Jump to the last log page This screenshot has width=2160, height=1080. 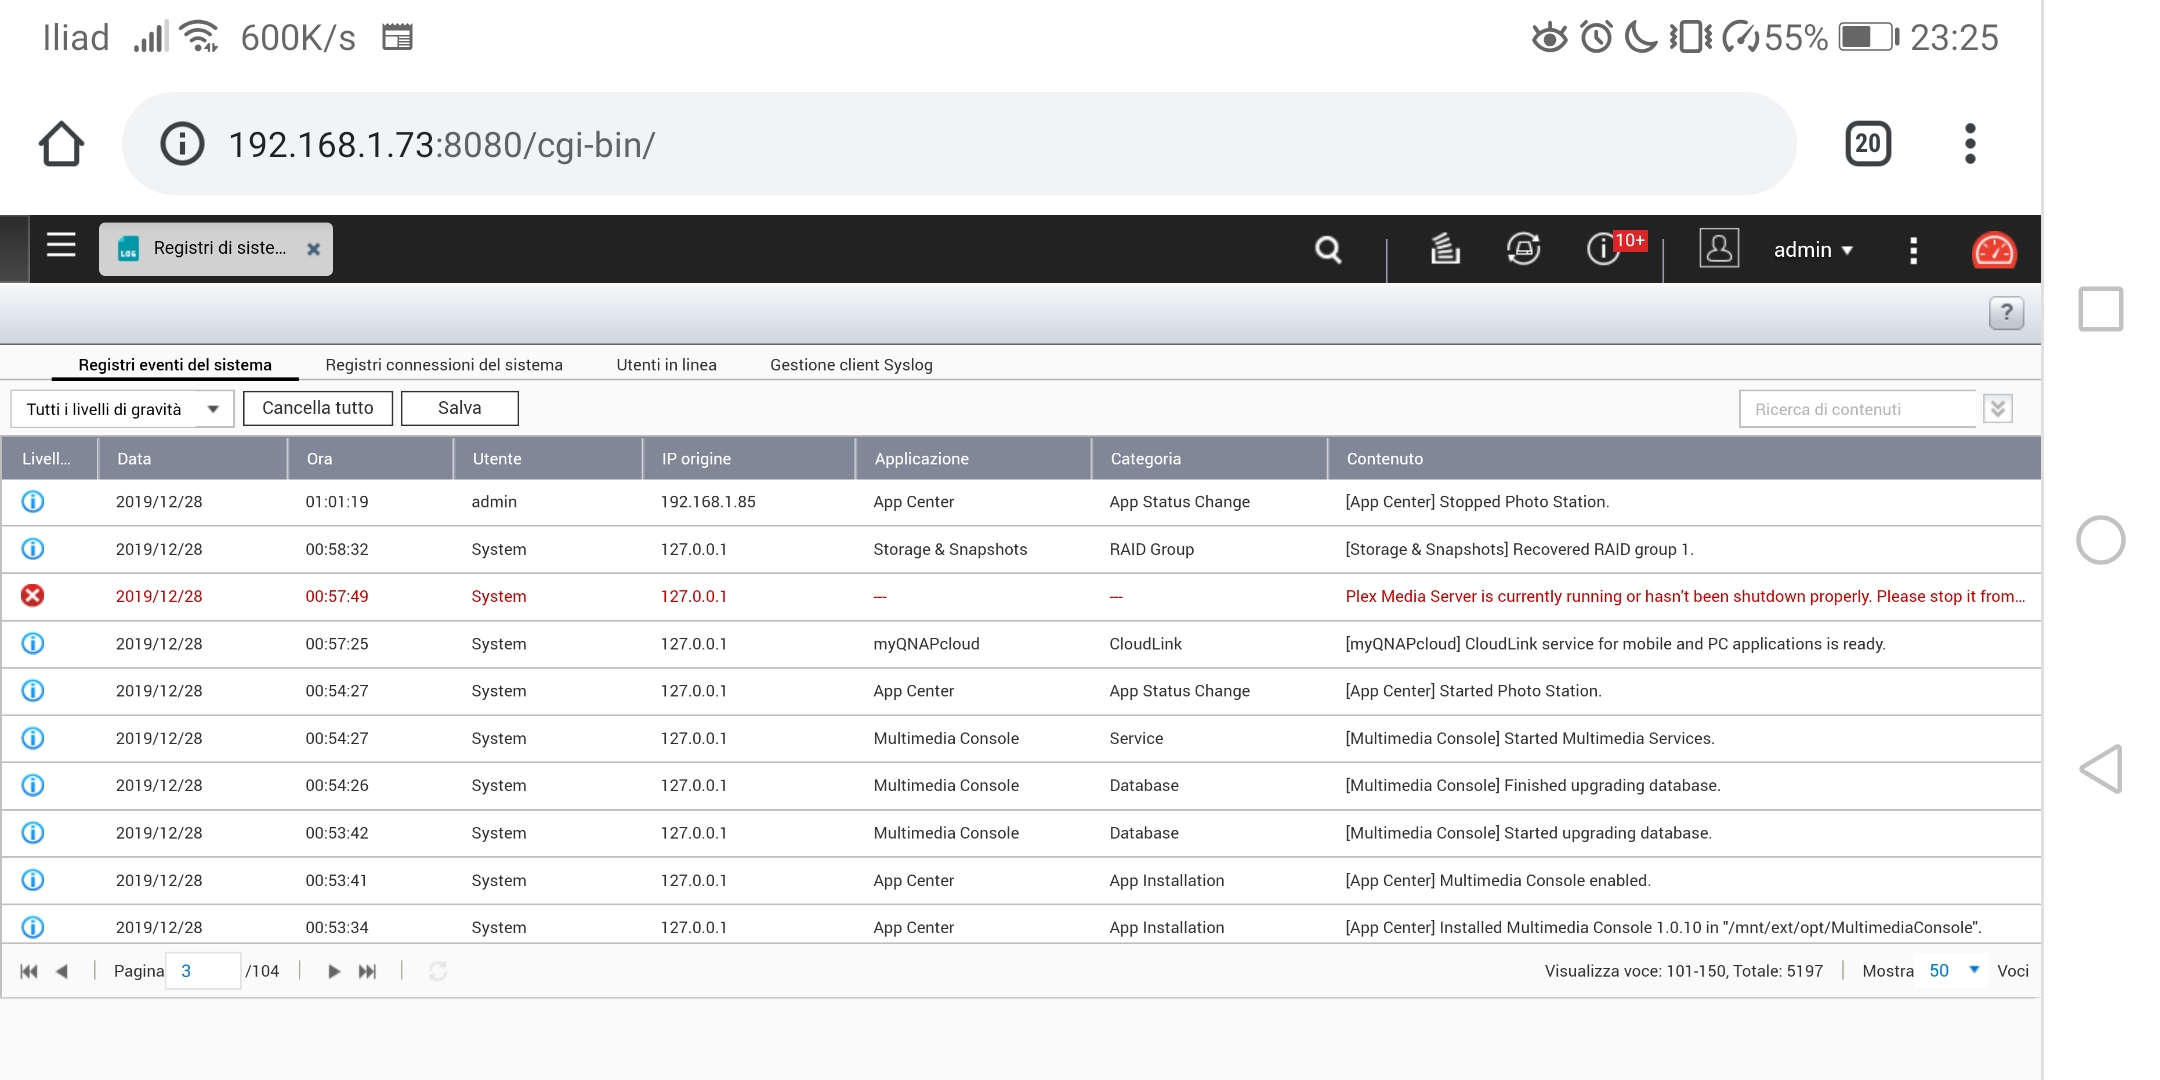[368, 971]
